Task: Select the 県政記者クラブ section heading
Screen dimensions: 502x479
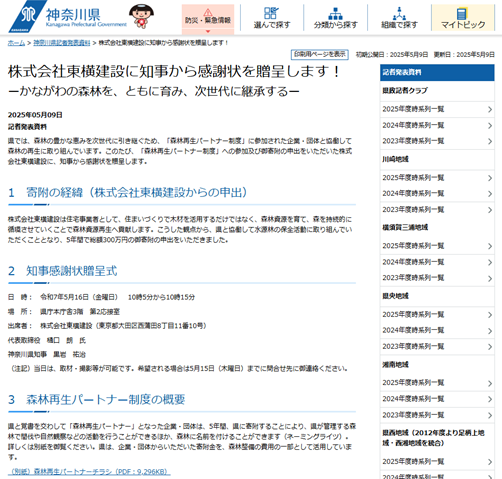Action: click(x=405, y=91)
